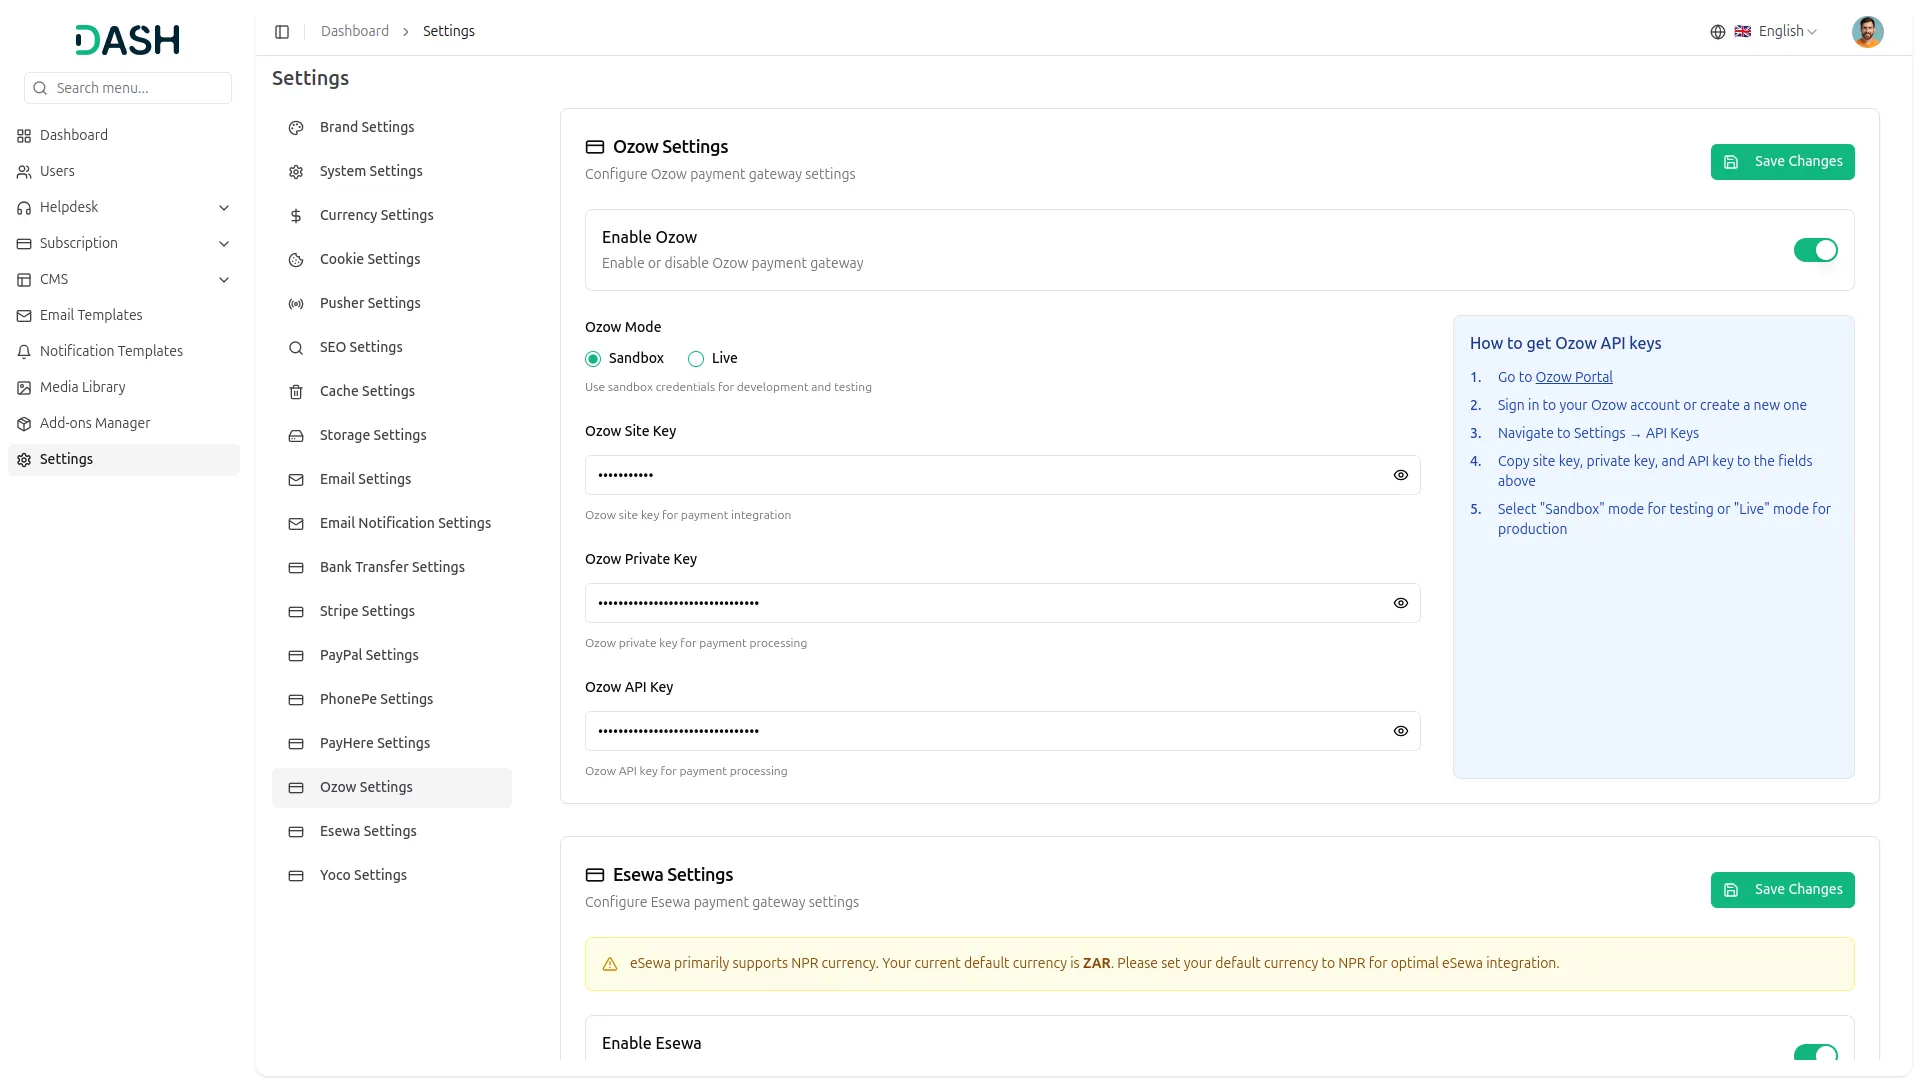Open the Ozow Portal link
Screen dimensions: 1920x1080
1574,377
